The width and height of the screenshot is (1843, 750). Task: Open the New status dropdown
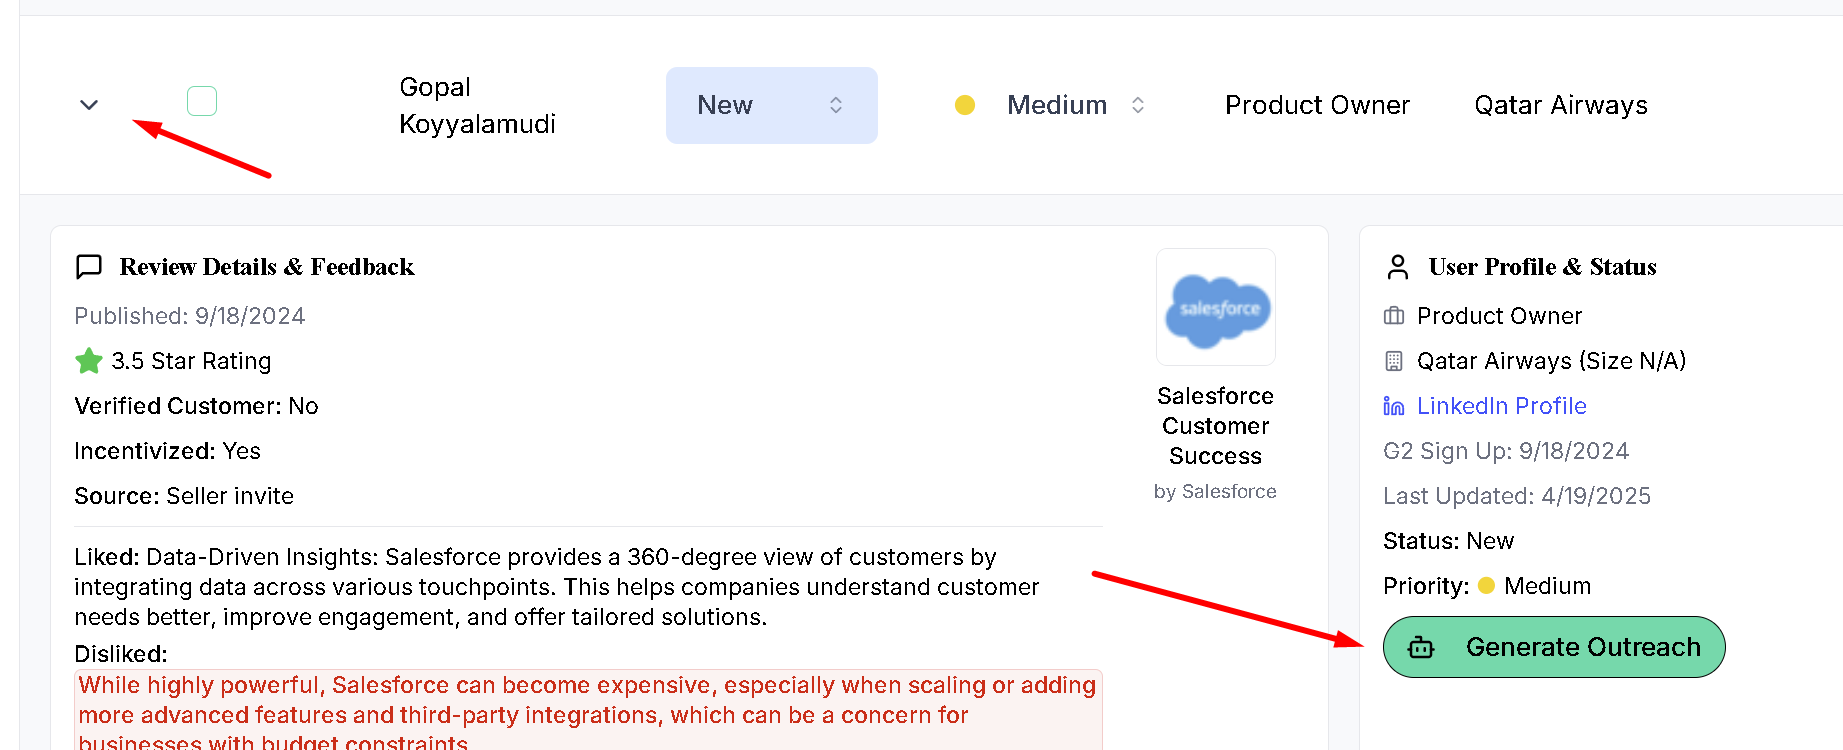(771, 105)
